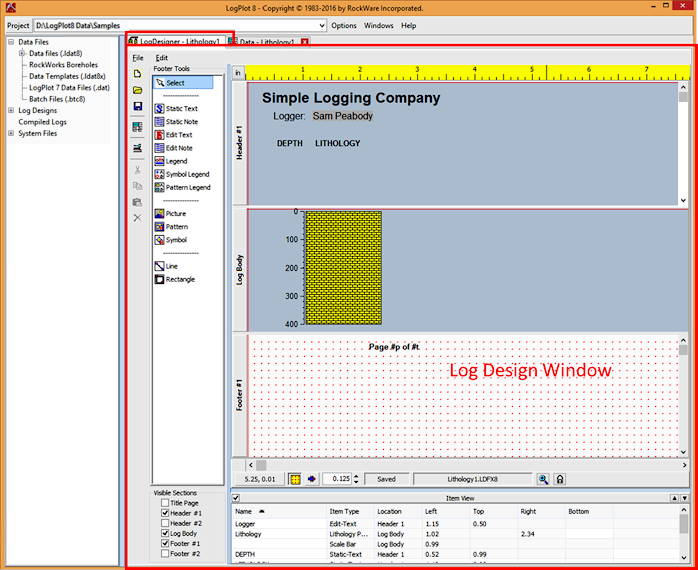The image size is (698, 570).
Task: Expand the Log Designs tree node
Action: pyautogui.click(x=11, y=110)
